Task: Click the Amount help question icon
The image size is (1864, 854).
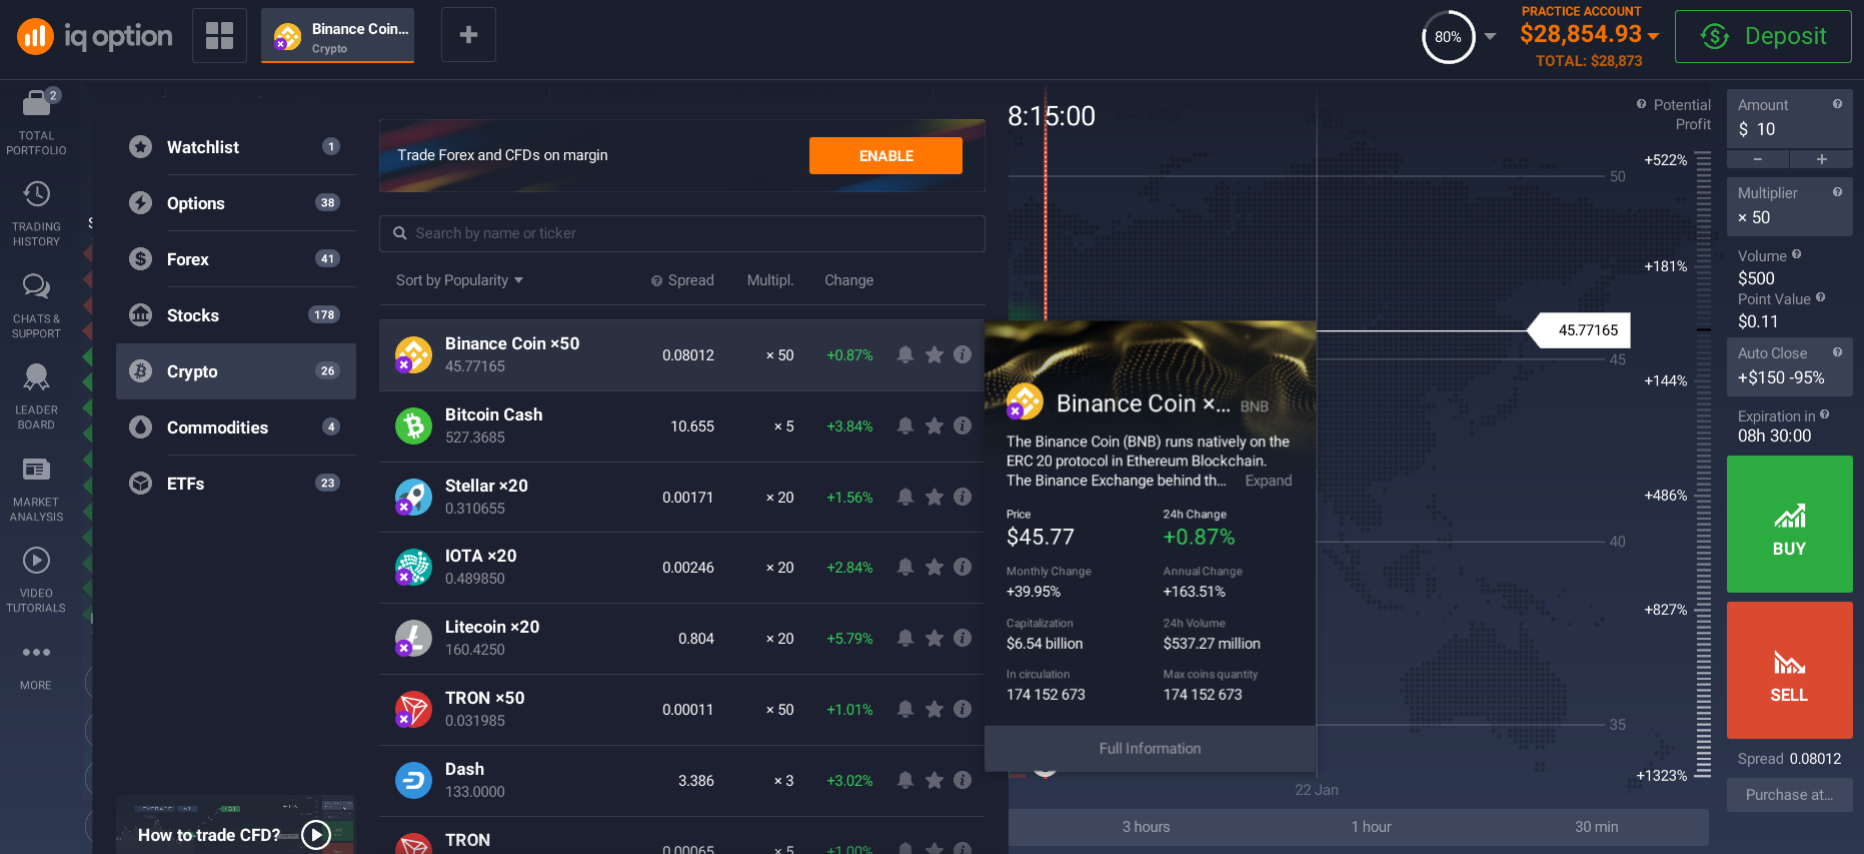Action: pyautogui.click(x=1837, y=104)
